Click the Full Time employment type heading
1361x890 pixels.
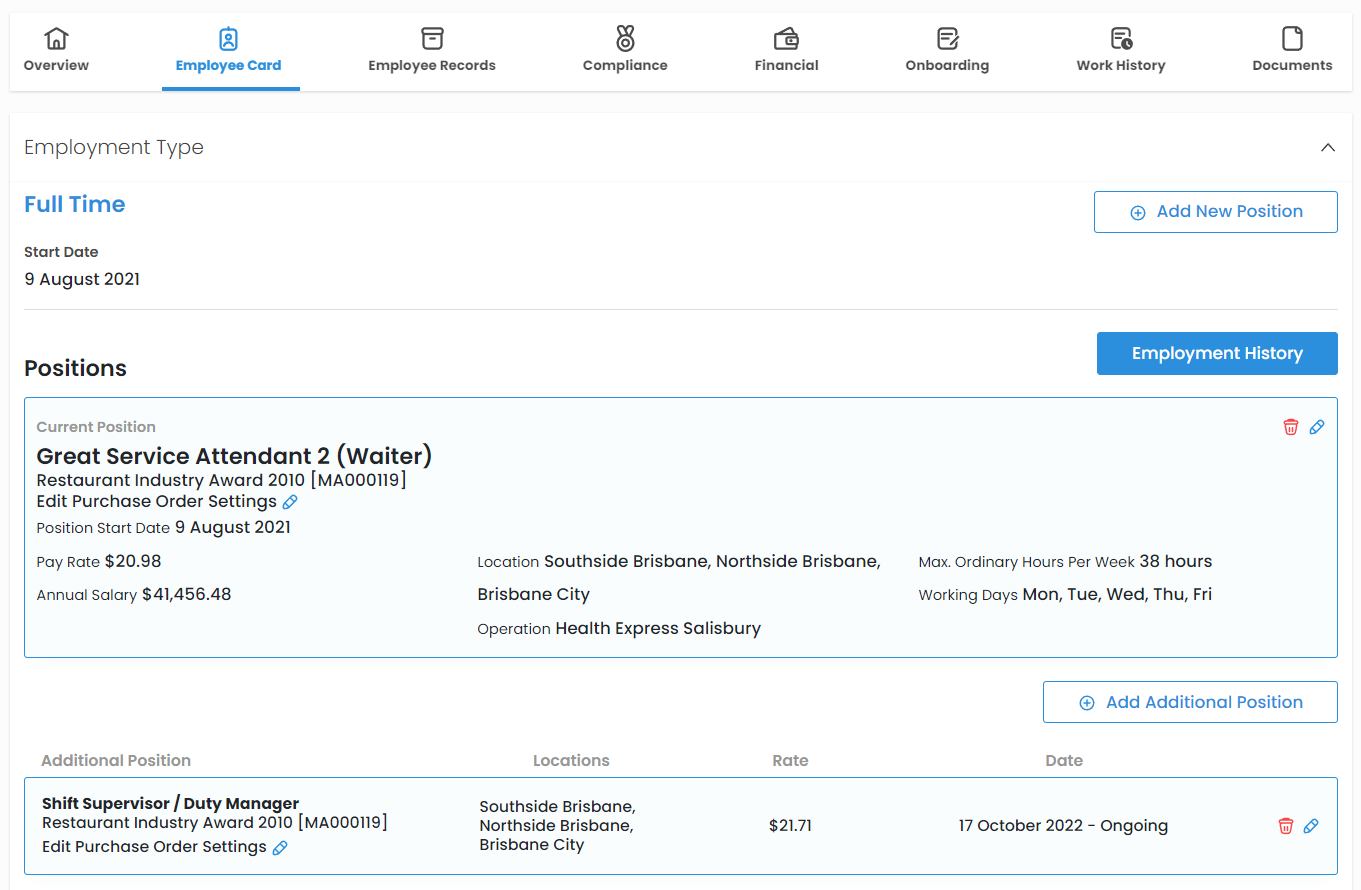point(75,205)
